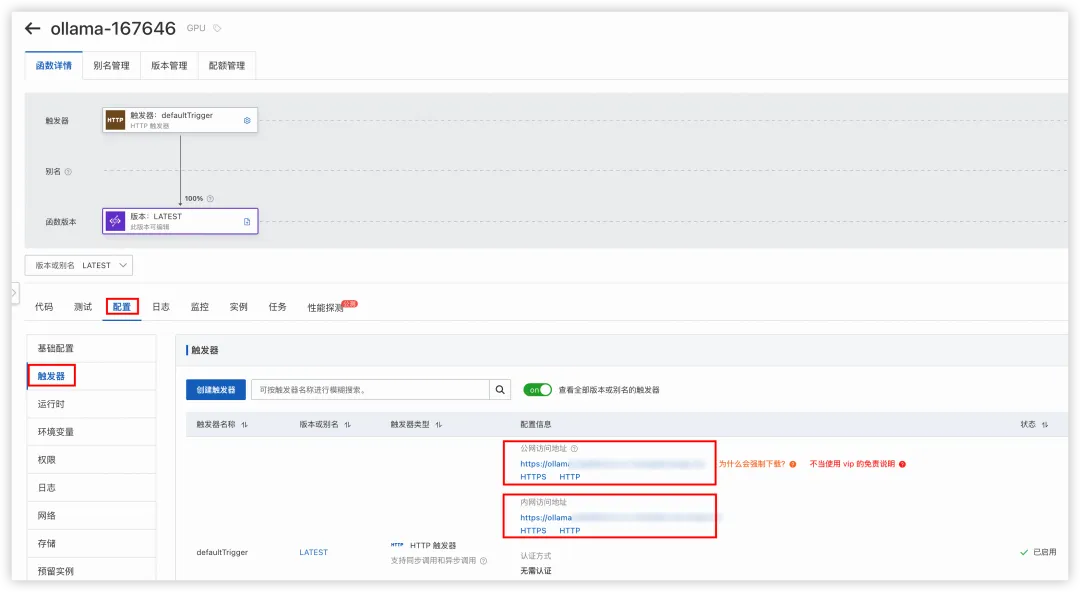Open 不当使用 vip 的免责说明 link

pyautogui.click(x=853, y=465)
